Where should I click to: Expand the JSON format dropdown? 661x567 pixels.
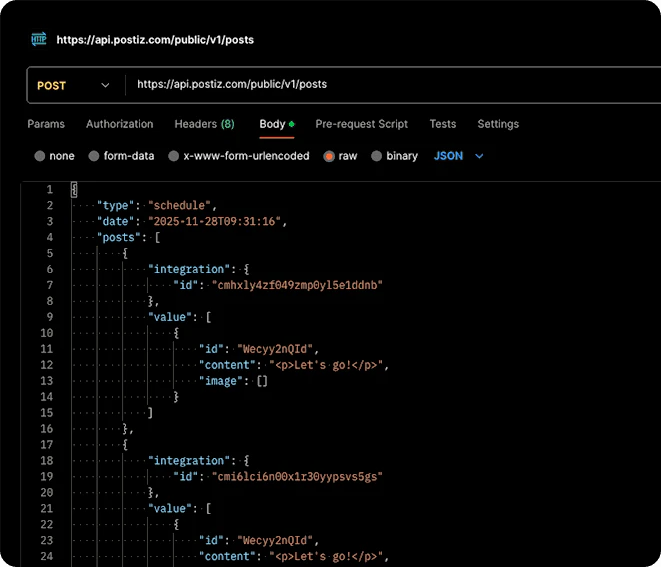(x=458, y=156)
